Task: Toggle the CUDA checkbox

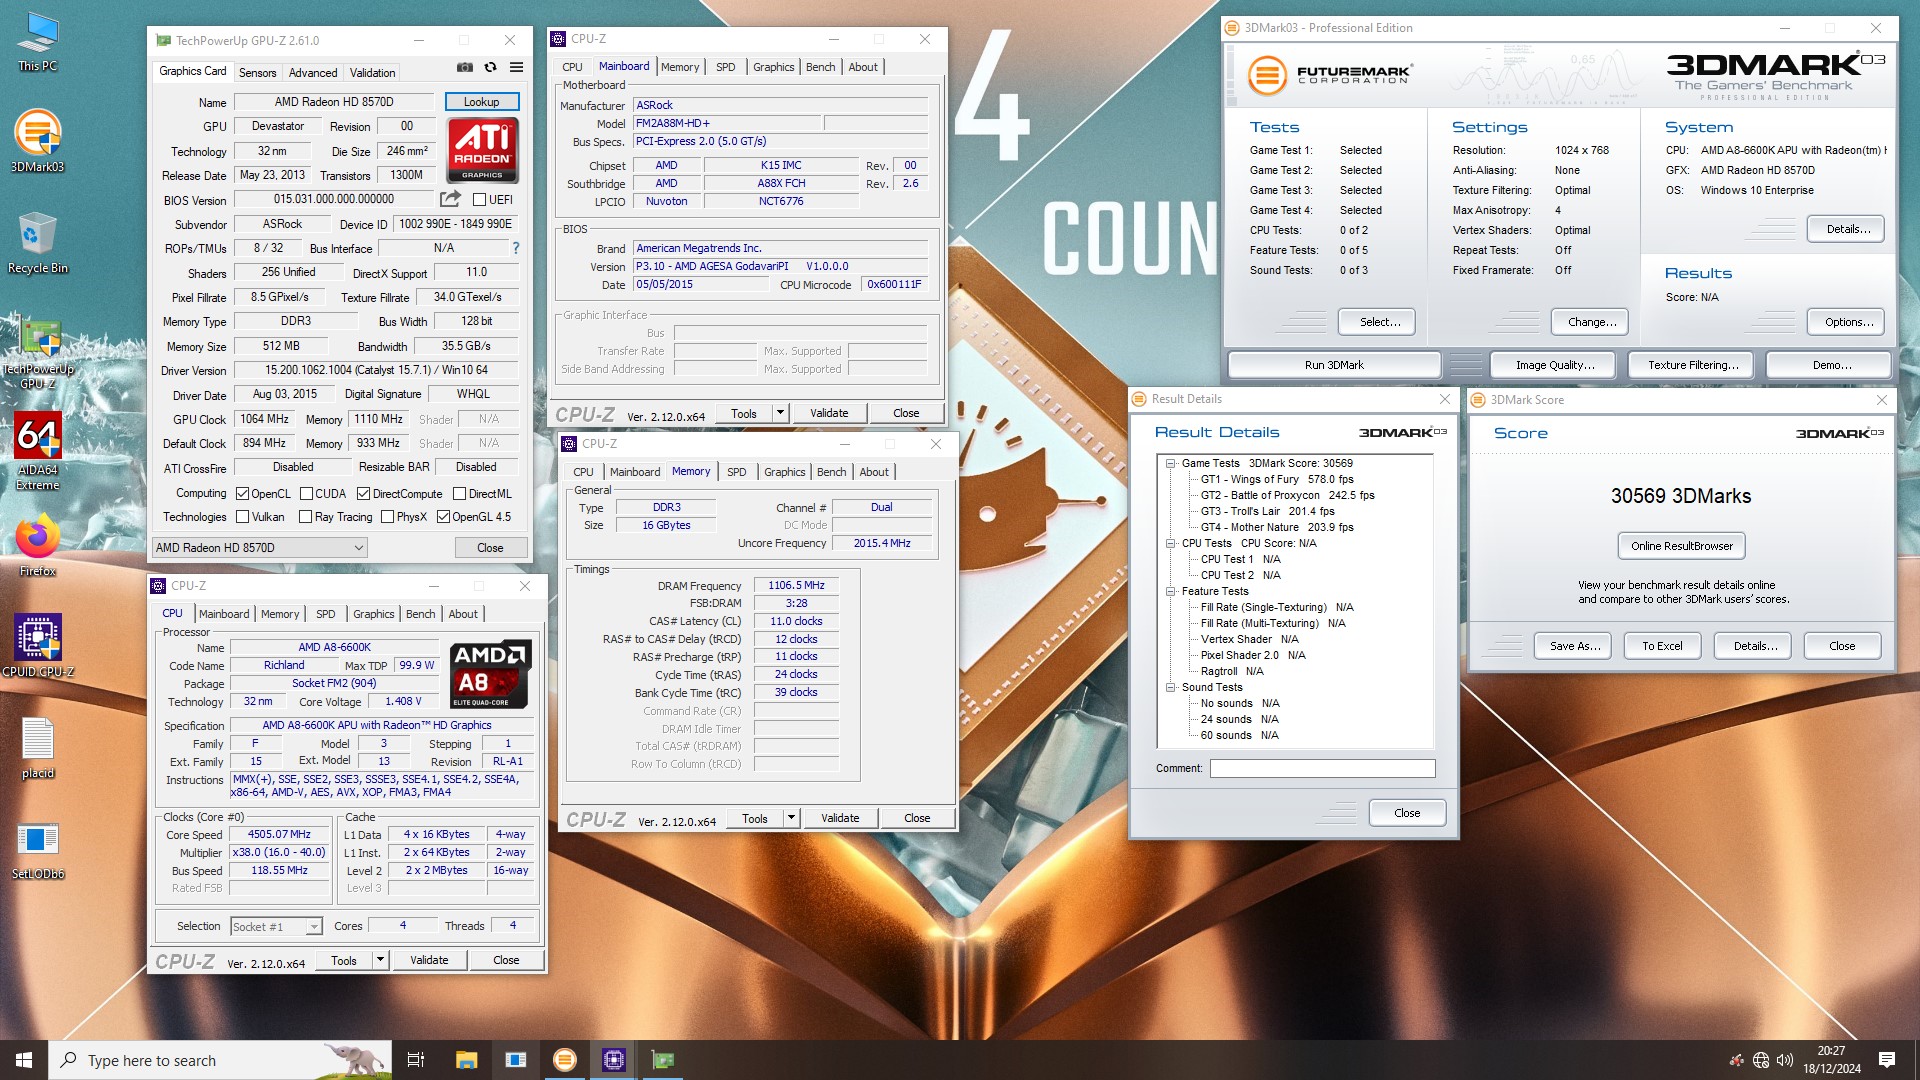Action: (306, 494)
